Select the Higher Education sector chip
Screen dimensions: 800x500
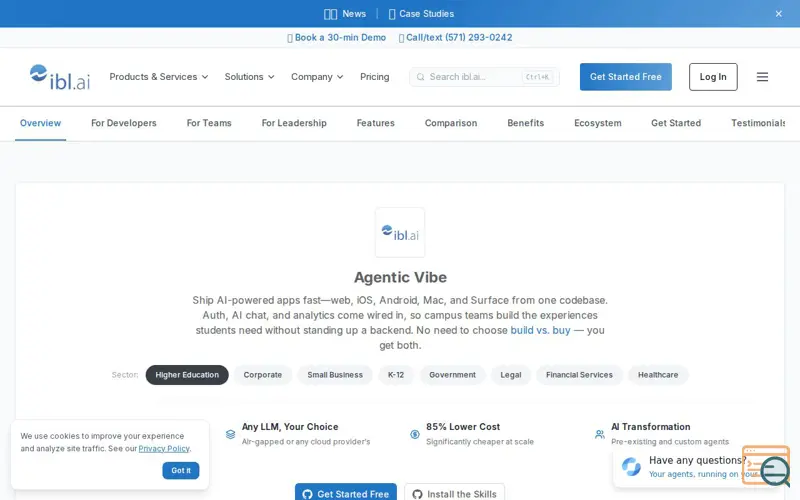187,375
